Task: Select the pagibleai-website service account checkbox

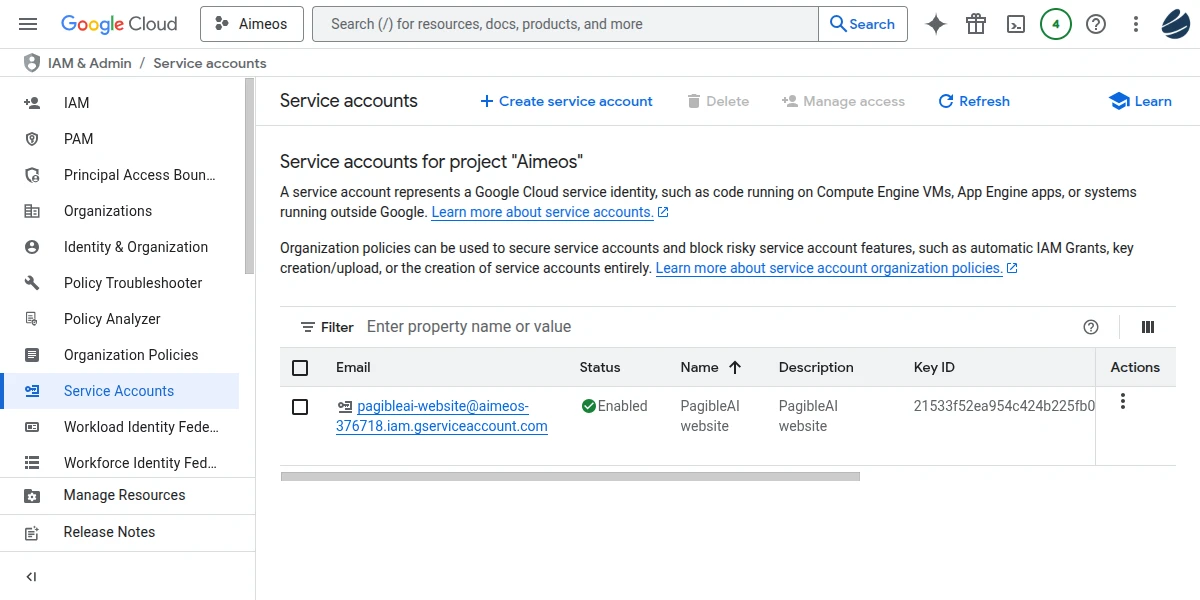Action: pos(300,407)
